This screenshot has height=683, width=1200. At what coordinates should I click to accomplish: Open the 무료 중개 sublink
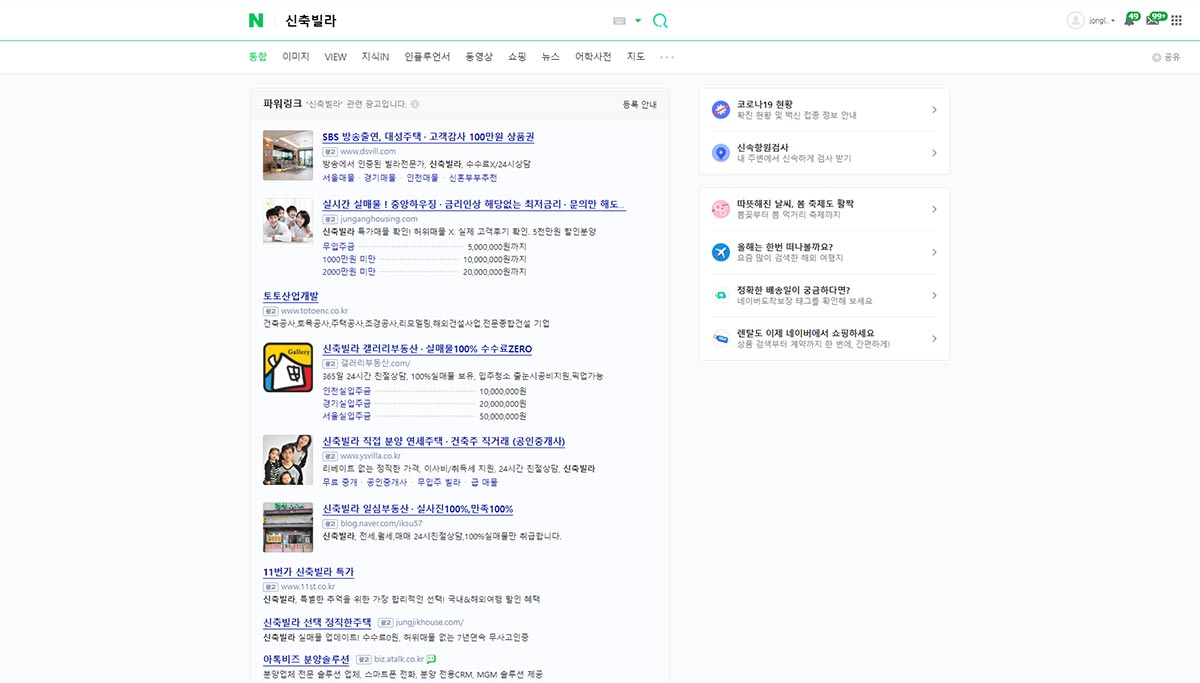[x=340, y=482]
